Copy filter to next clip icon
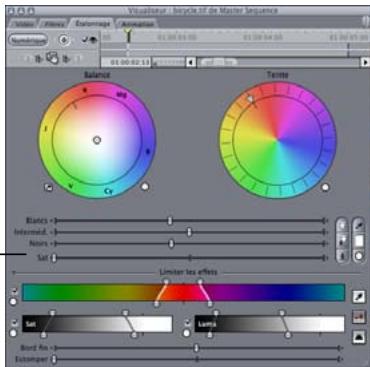Screen dimensions: 370x367 [x=66, y=59]
